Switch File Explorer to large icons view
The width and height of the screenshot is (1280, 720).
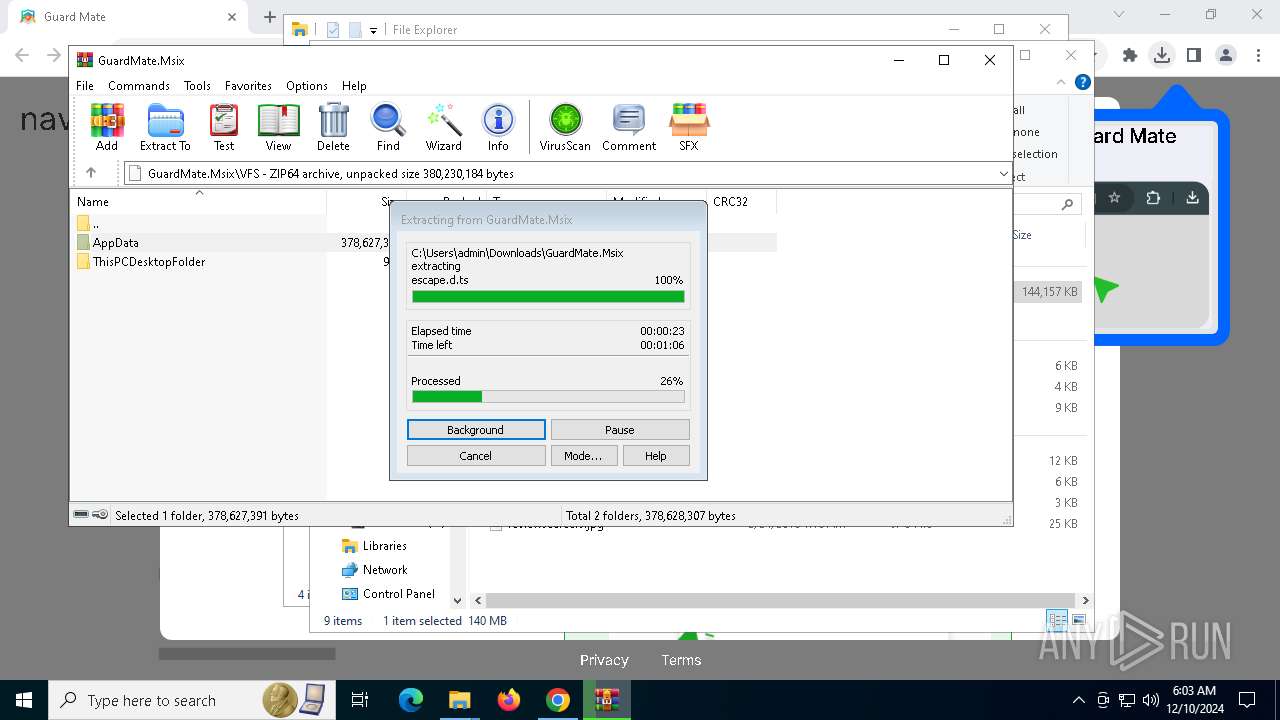(1079, 620)
